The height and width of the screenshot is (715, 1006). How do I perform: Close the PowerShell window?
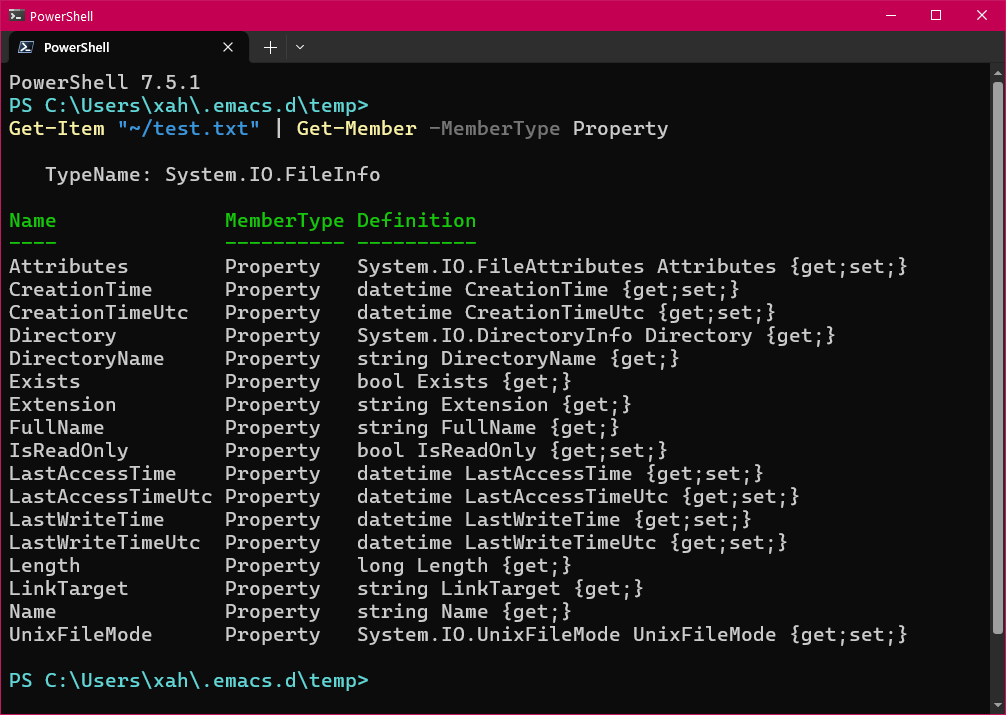[x=982, y=15]
